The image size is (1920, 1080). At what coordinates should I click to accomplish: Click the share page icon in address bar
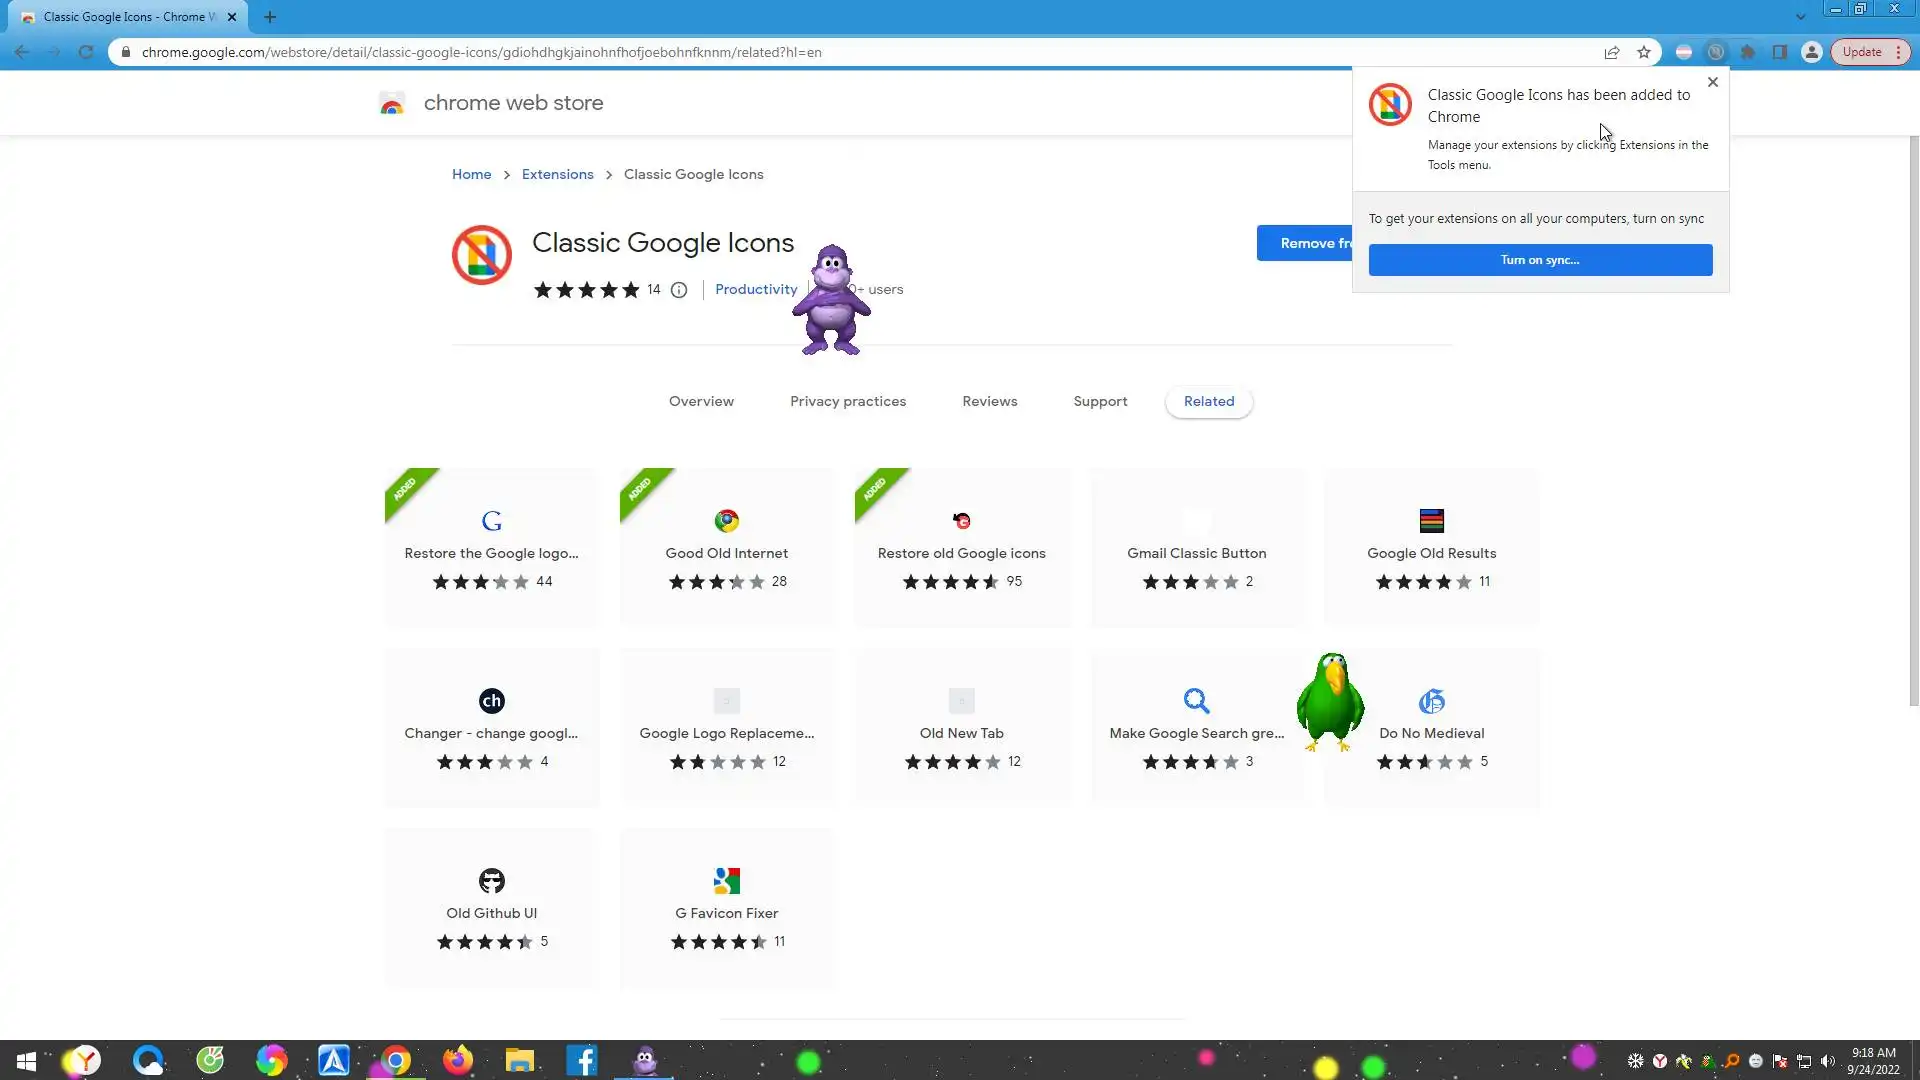[x=1612, y=52]
